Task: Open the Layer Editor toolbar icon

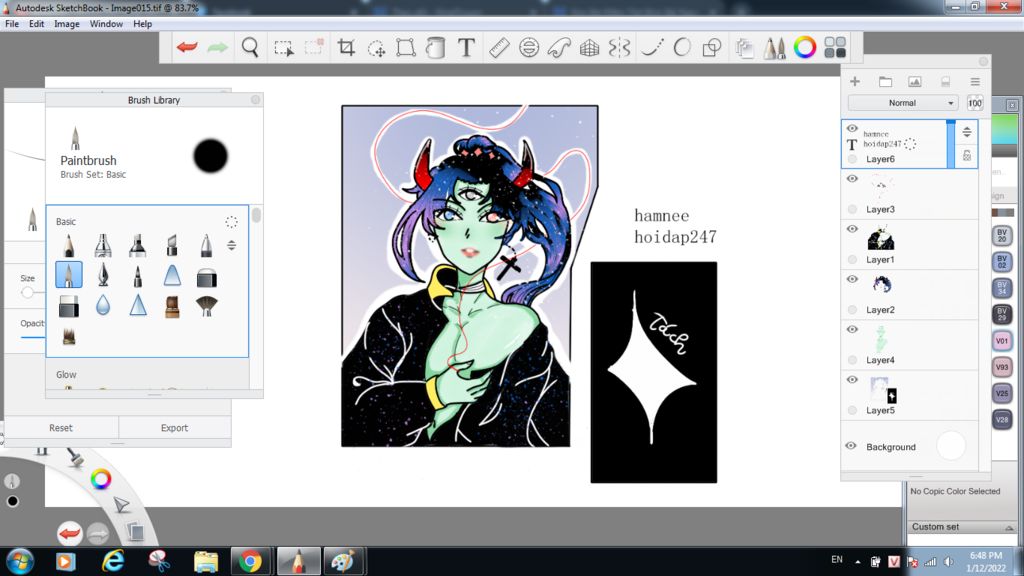Action: click(x=744, y=47)
